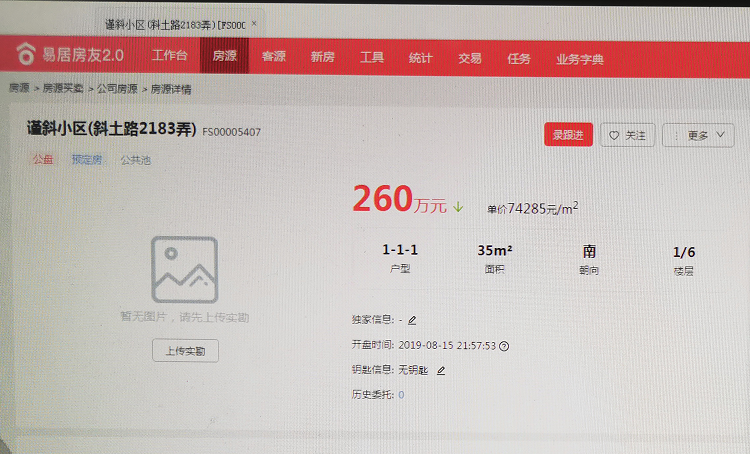Open the 新房 menu item
This screenshot has width=750, height=454.
322,58
